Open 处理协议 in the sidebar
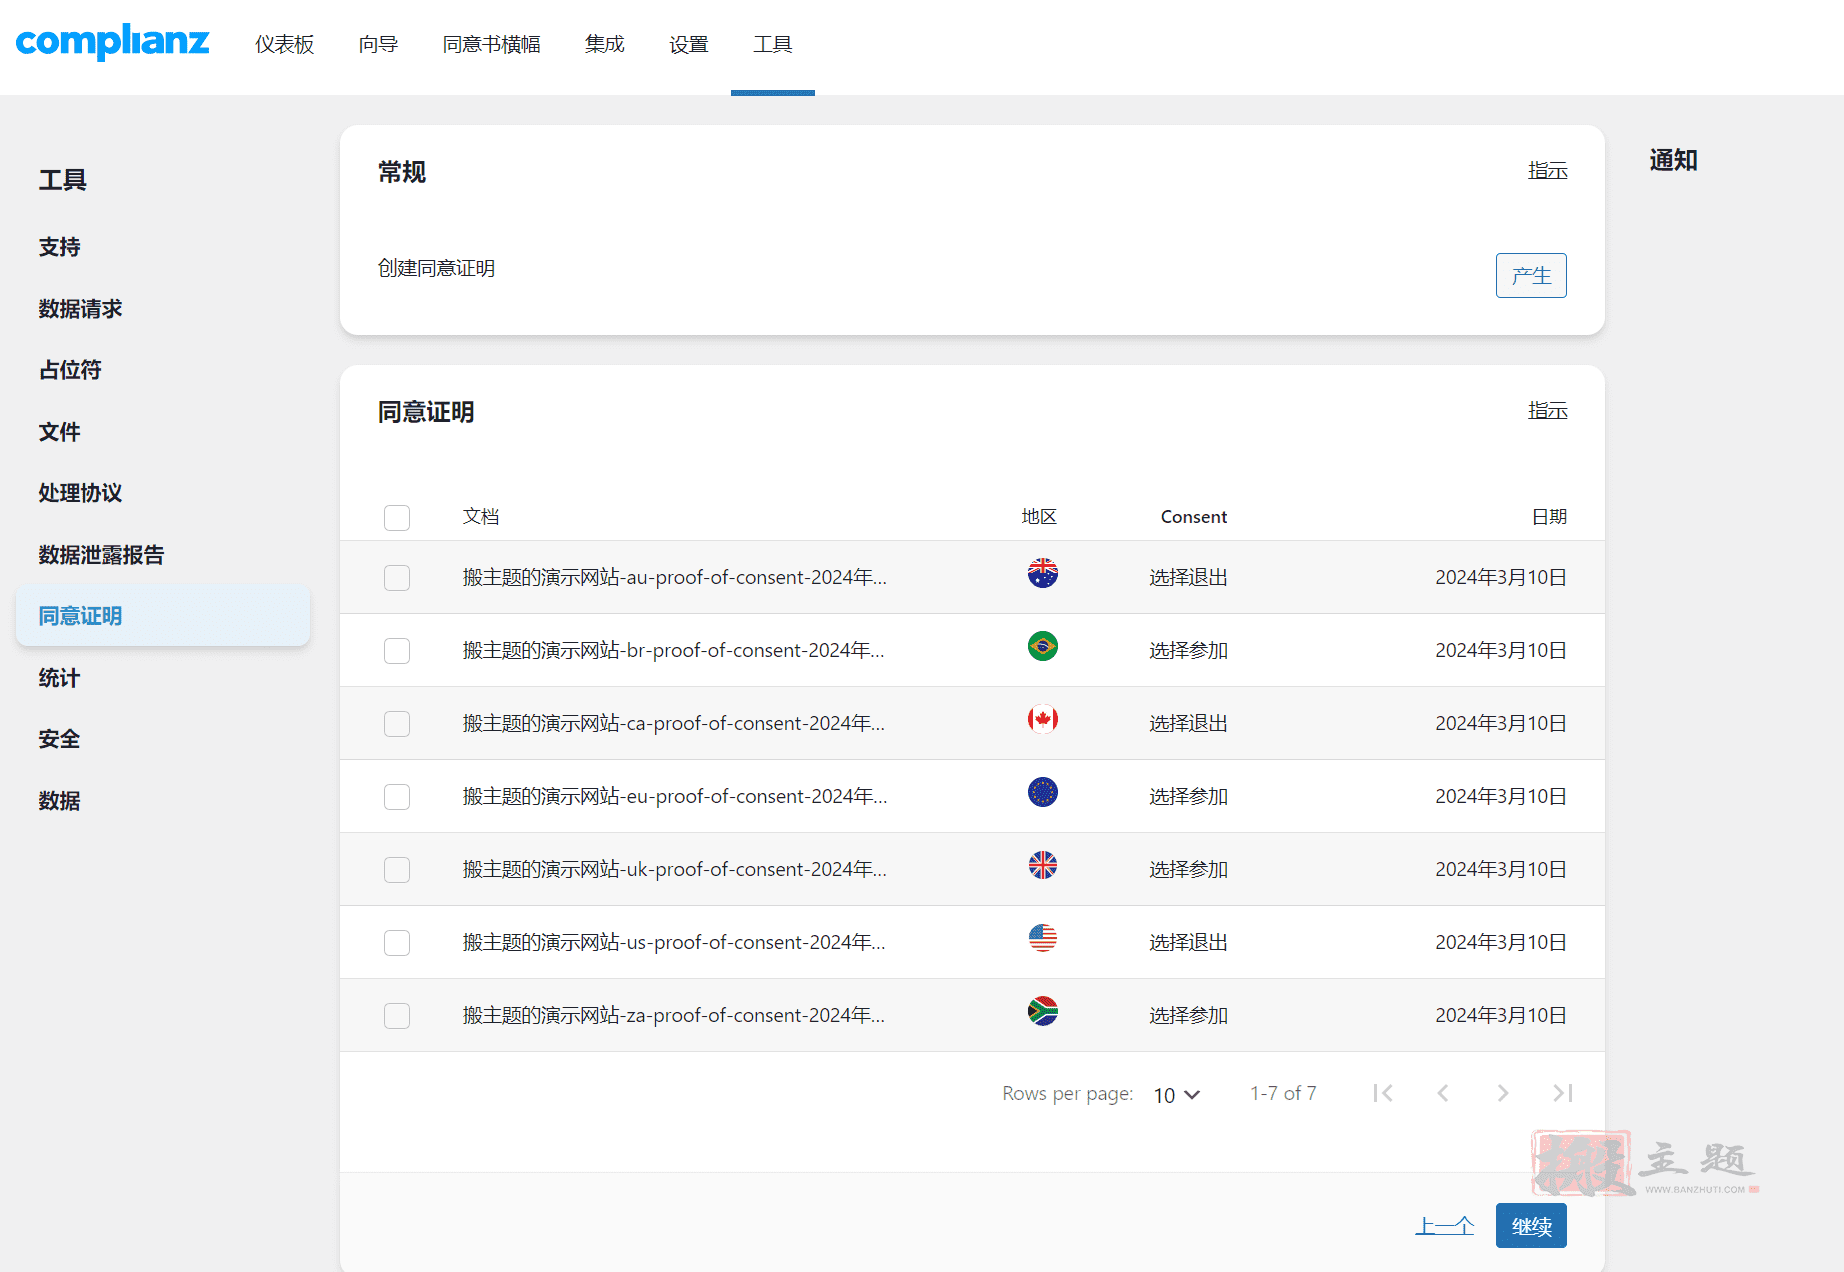1844x1272 pixels. pos(80,493)
